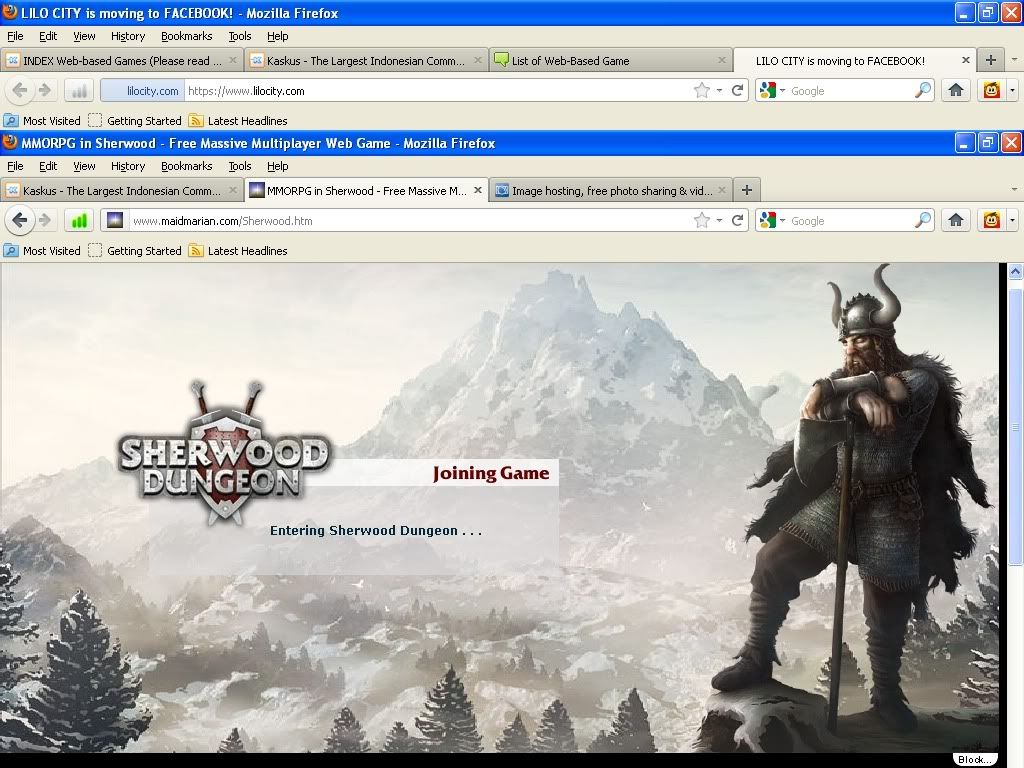This screenshot has width=1024, height=768.
Task: Click search magnifier in LILO CITY window
Action: (x=923, y=91)
